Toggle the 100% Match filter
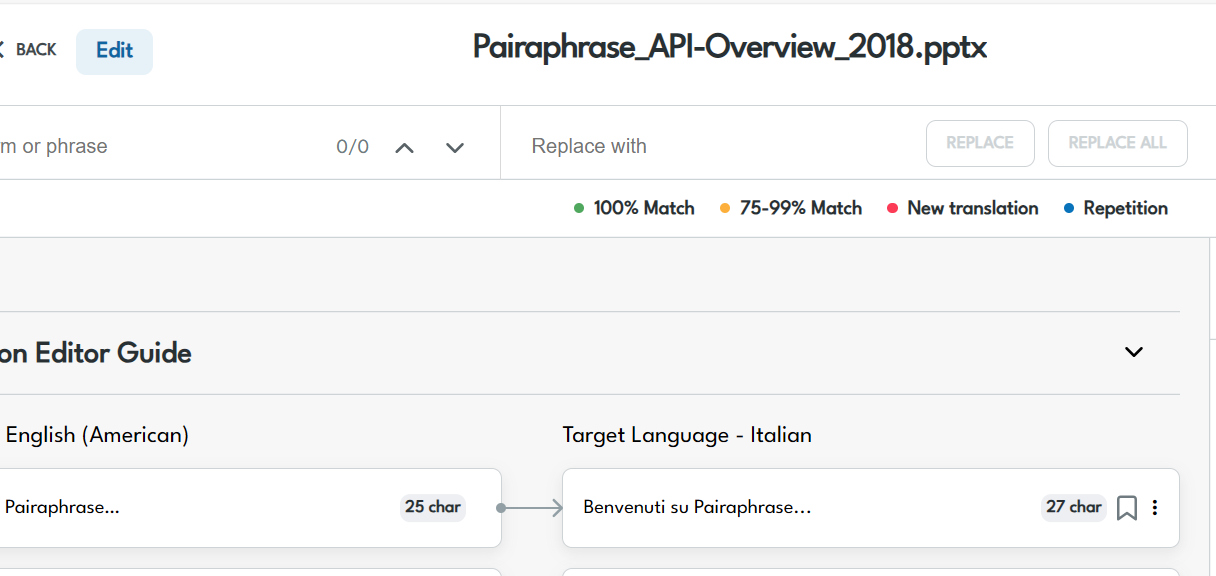1216x576 pixels. (635, 208)
